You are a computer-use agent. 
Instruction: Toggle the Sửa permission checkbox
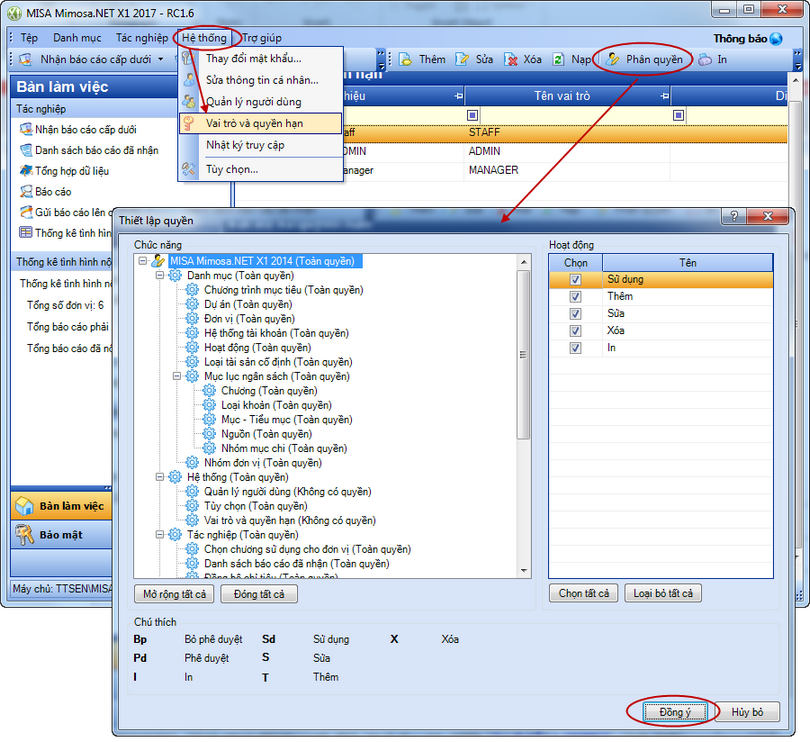[575, 314]
